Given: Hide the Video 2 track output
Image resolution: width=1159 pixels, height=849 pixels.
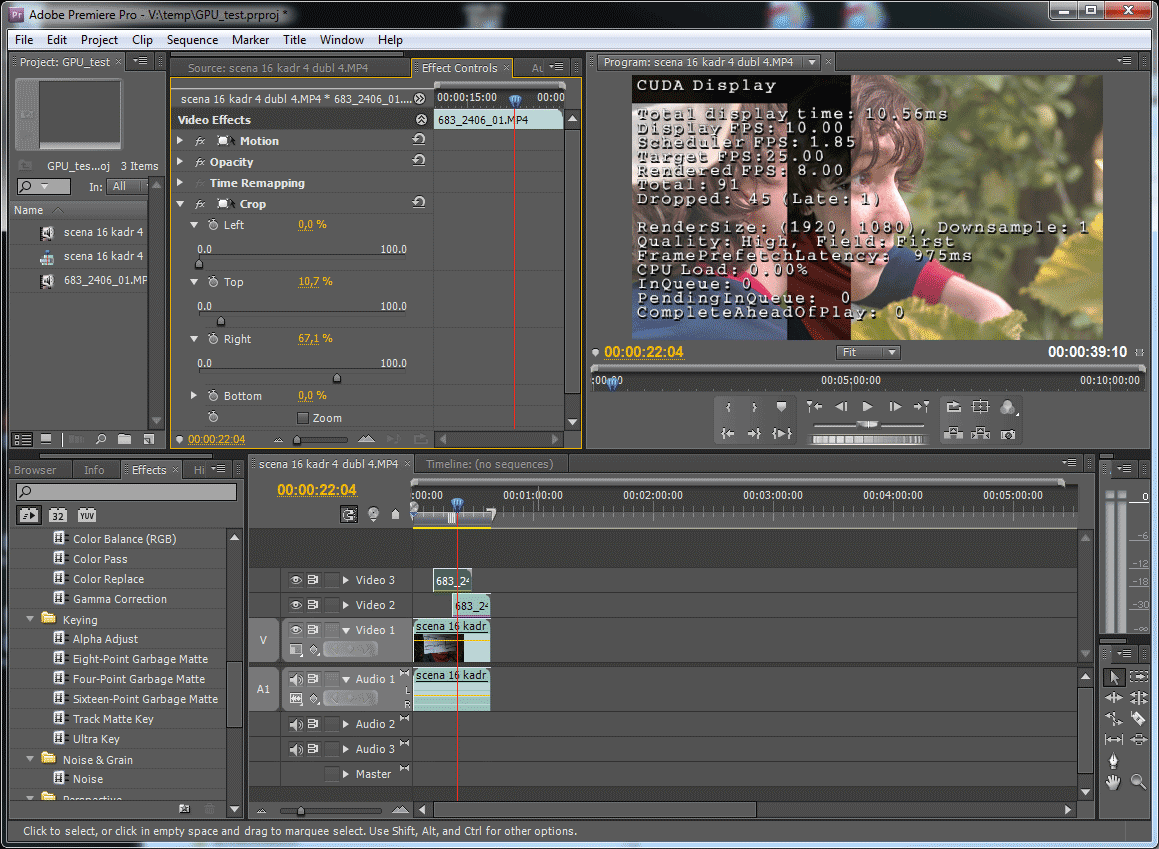Looking at the screenshot, I should [296, 604].
